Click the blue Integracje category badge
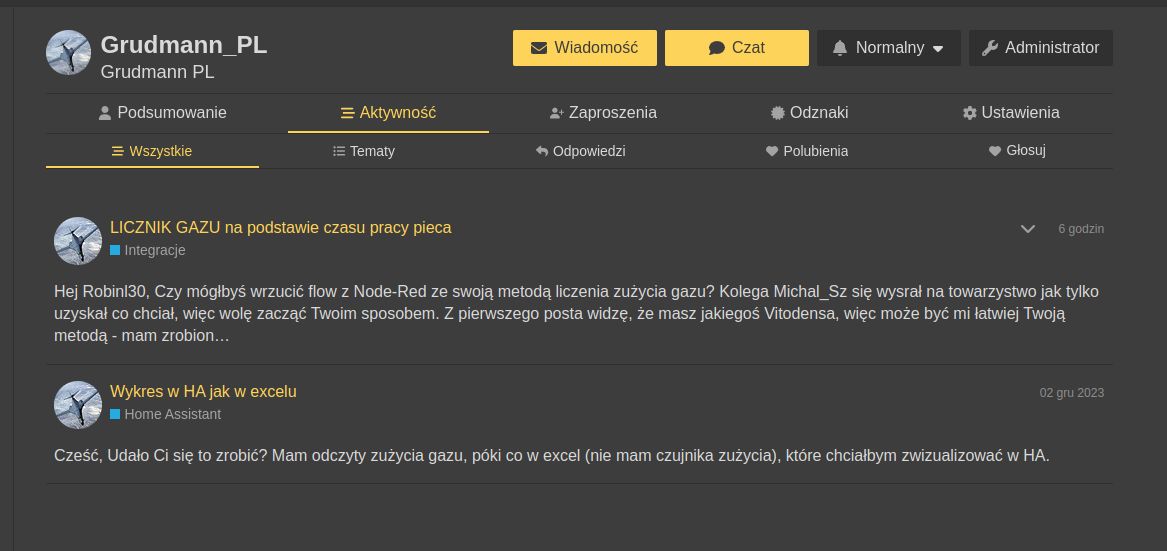The image size is (1167, 551). 148,250
